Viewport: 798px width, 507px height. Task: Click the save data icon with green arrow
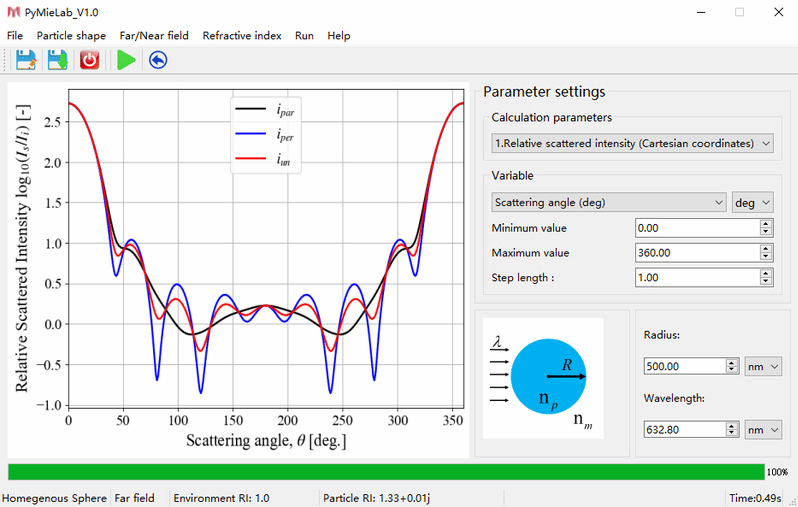tap(57, 60)
